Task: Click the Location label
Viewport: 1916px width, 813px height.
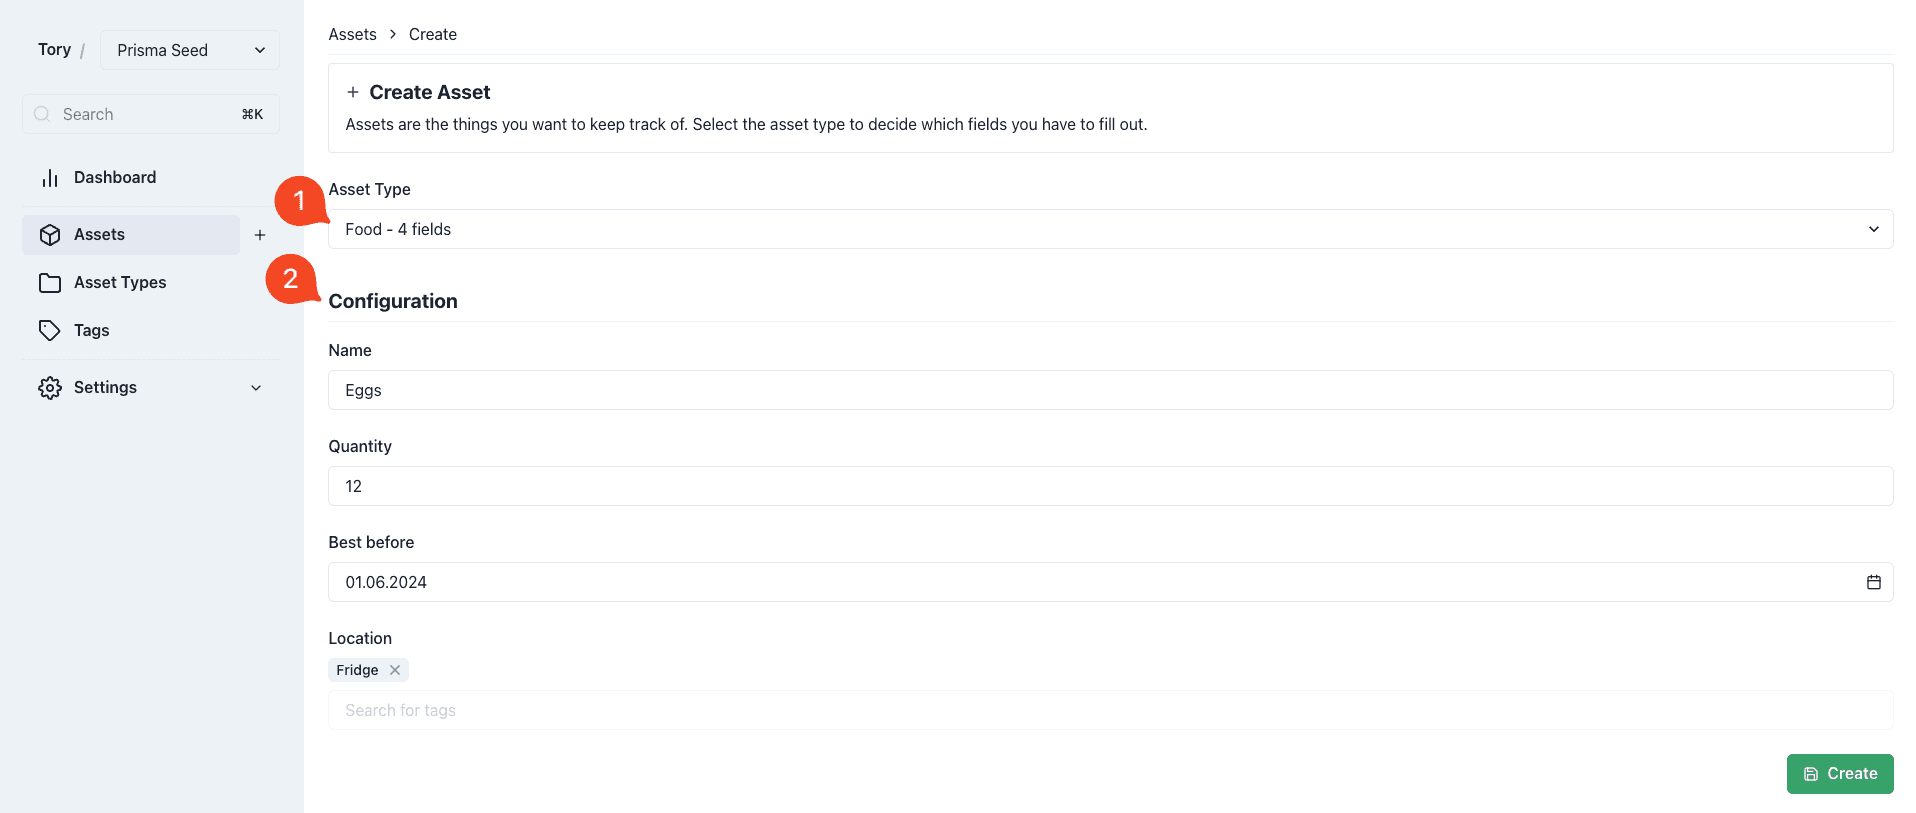Action: click(x=360, y=638)
